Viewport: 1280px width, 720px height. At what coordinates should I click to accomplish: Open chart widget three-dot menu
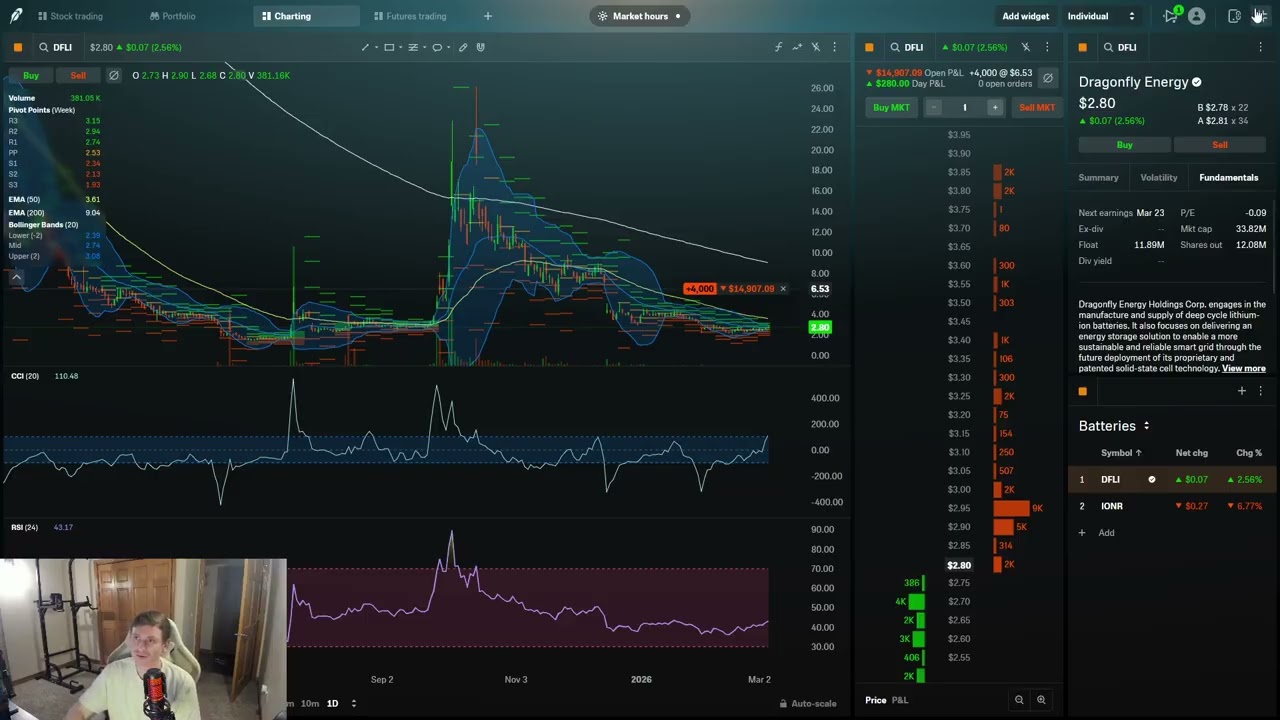click(x=835, y=47)
